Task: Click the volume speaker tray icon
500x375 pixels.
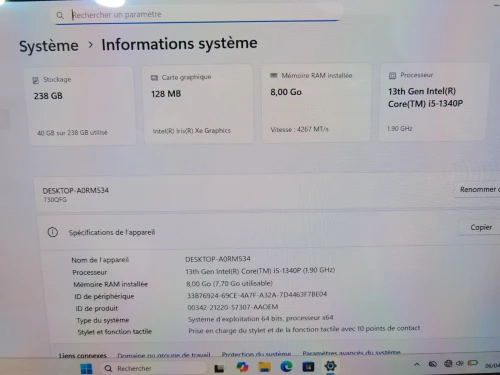Action: click(x=460, y=363)
